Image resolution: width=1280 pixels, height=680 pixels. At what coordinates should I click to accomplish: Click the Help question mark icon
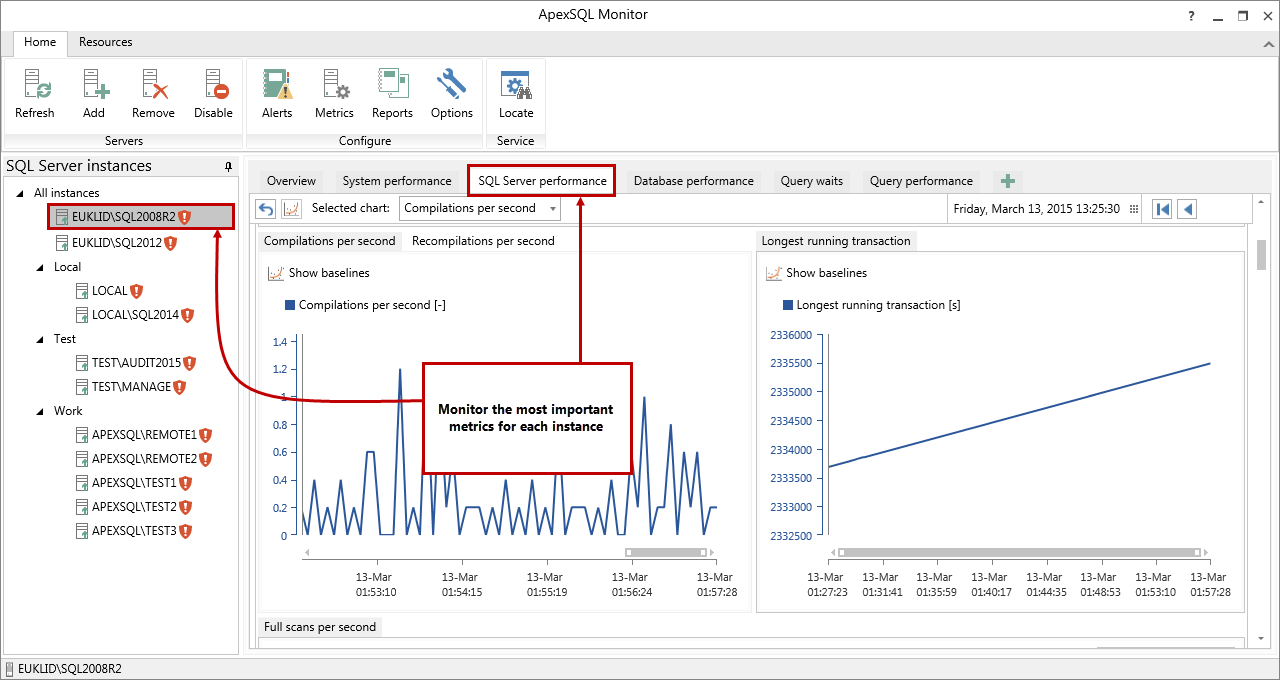pos(1191,15)
